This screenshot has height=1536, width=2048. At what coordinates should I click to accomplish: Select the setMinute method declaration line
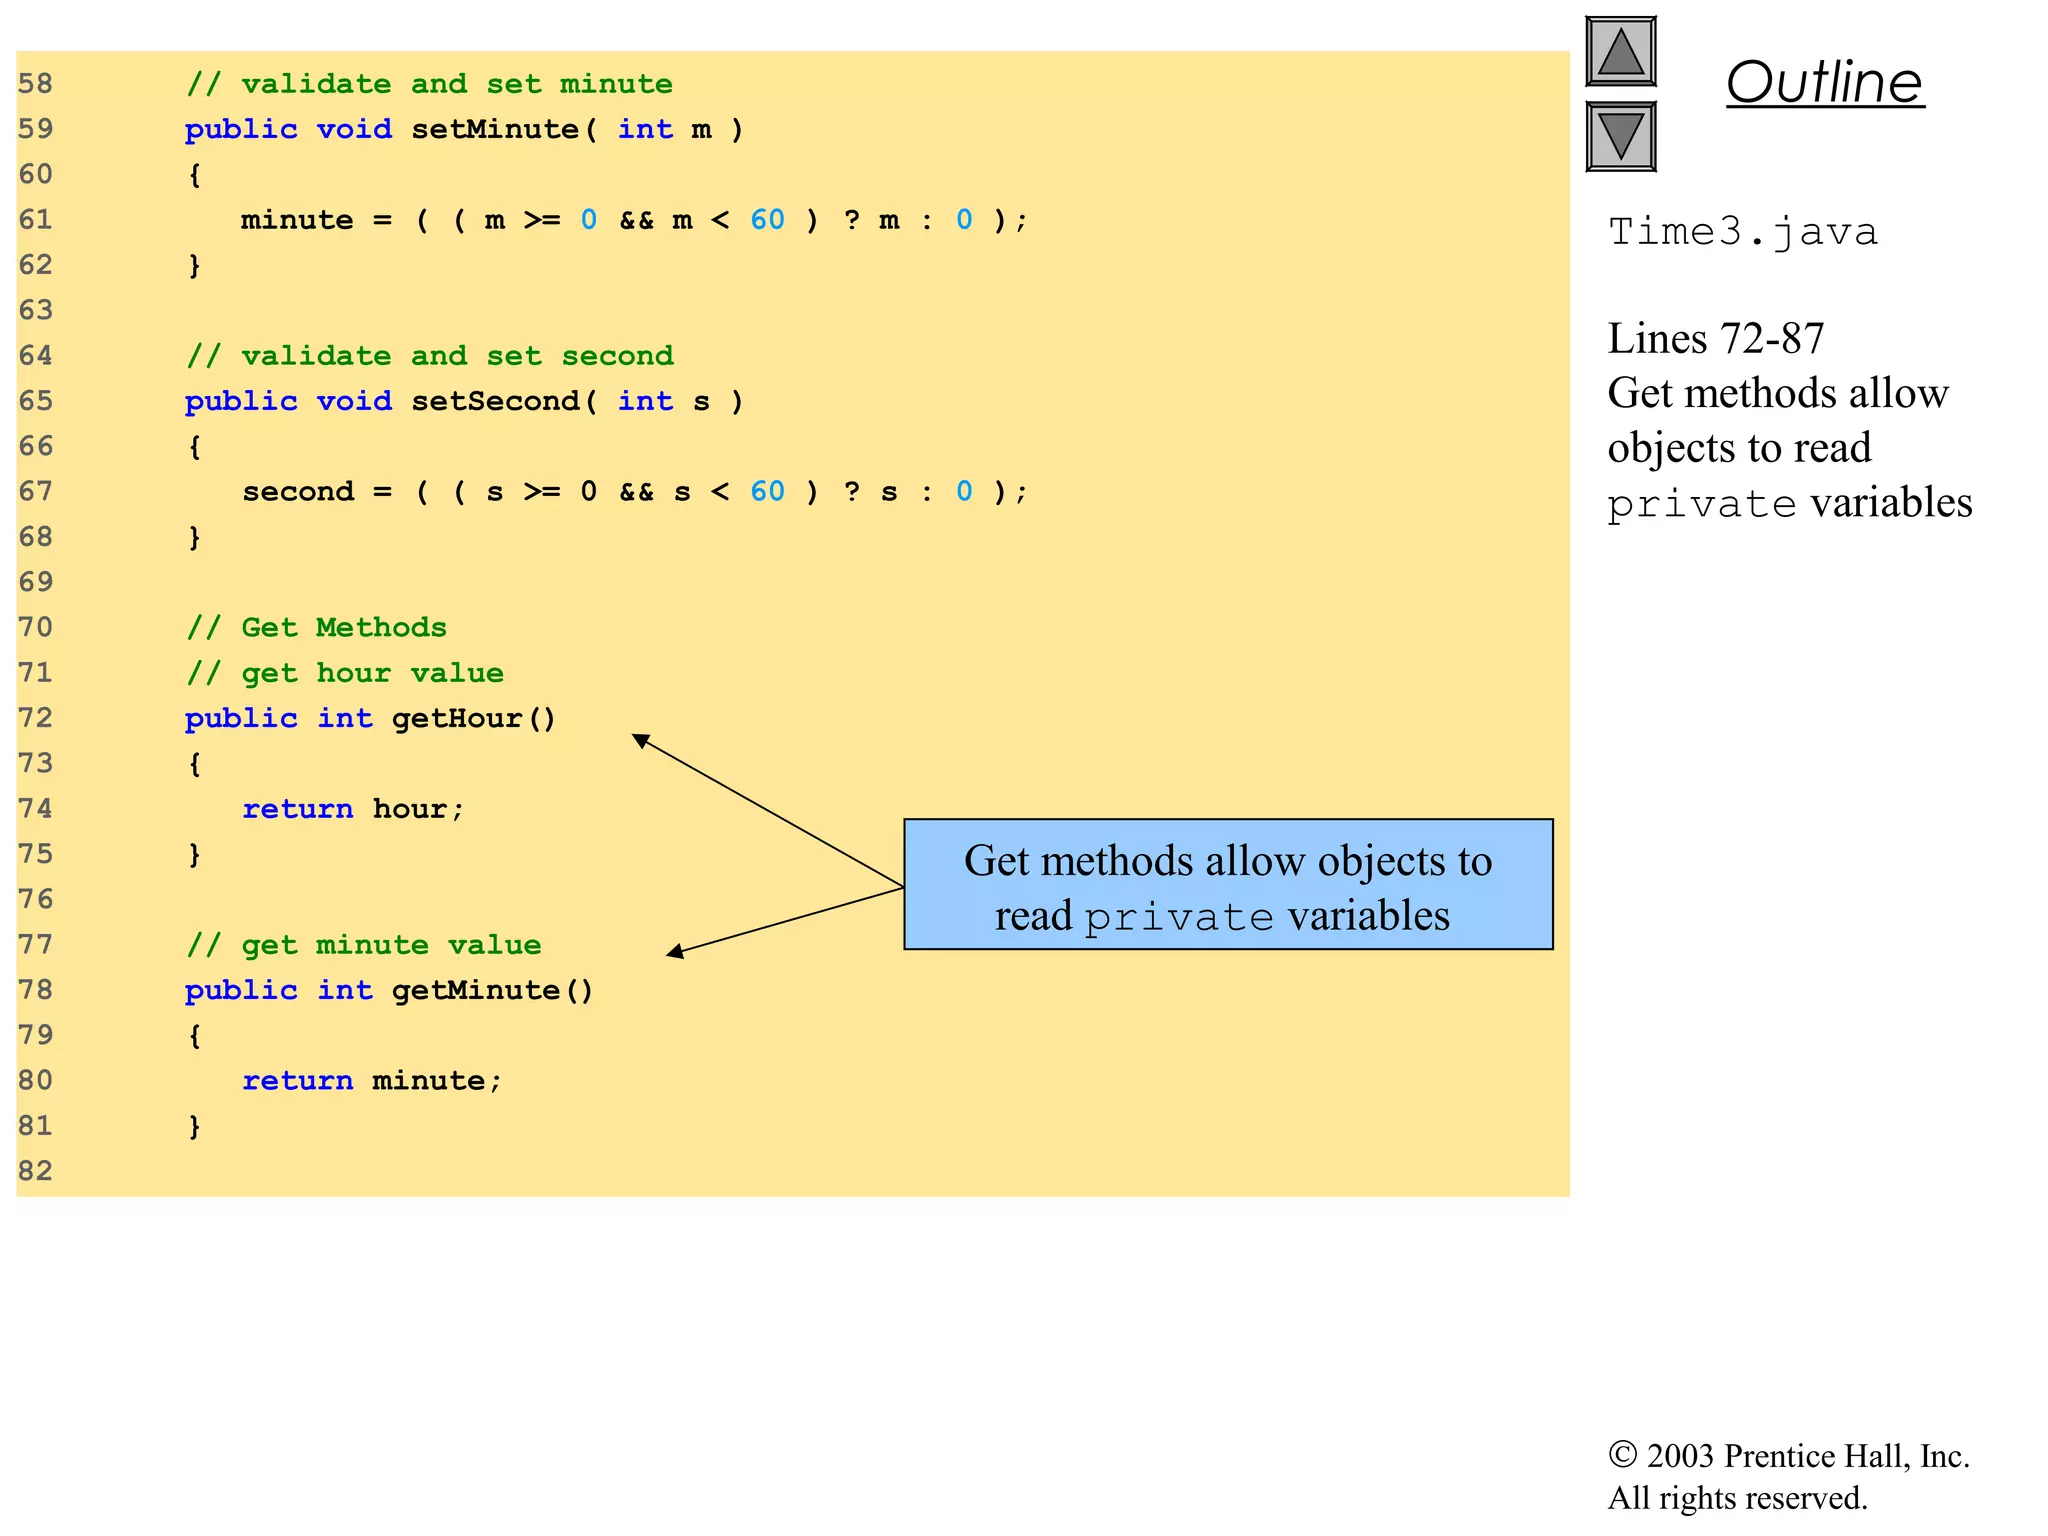tap(464, 130)
